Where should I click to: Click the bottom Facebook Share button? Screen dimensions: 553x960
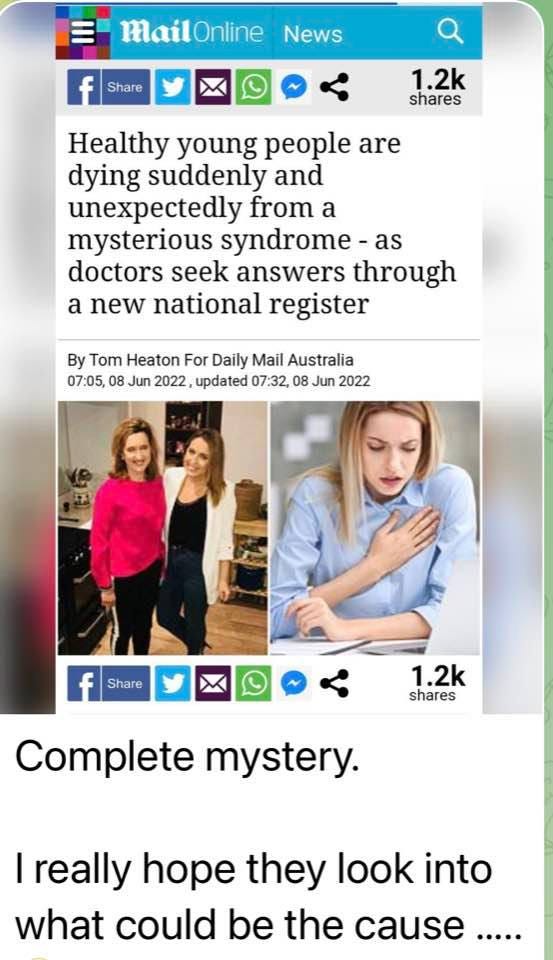tap(108, 683)
